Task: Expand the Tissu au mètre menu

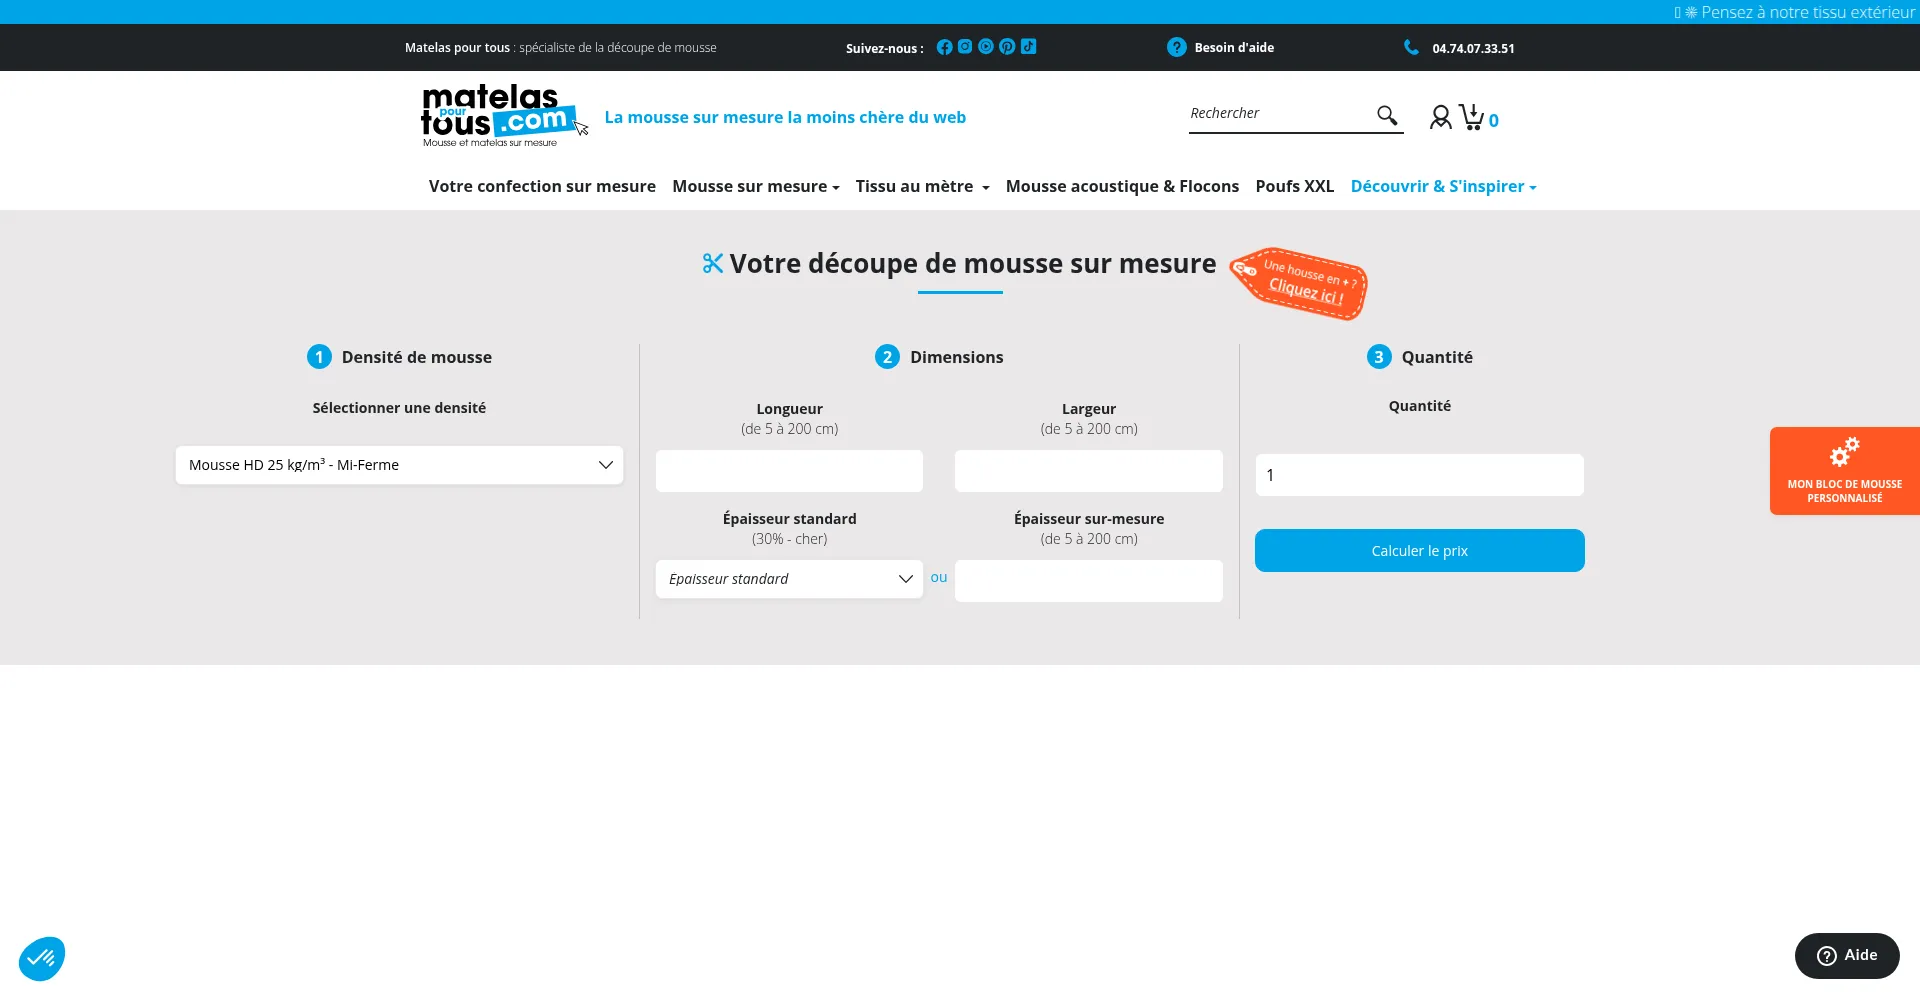Action: (x=922, y=187)
